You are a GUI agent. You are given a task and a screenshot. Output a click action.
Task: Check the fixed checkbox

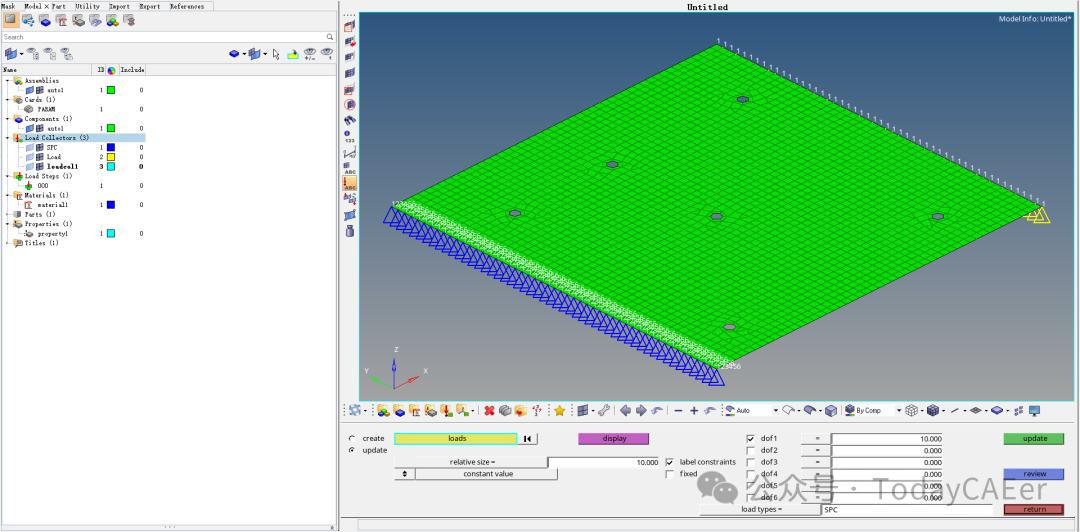pyautogui.click(x=669, y=474)
